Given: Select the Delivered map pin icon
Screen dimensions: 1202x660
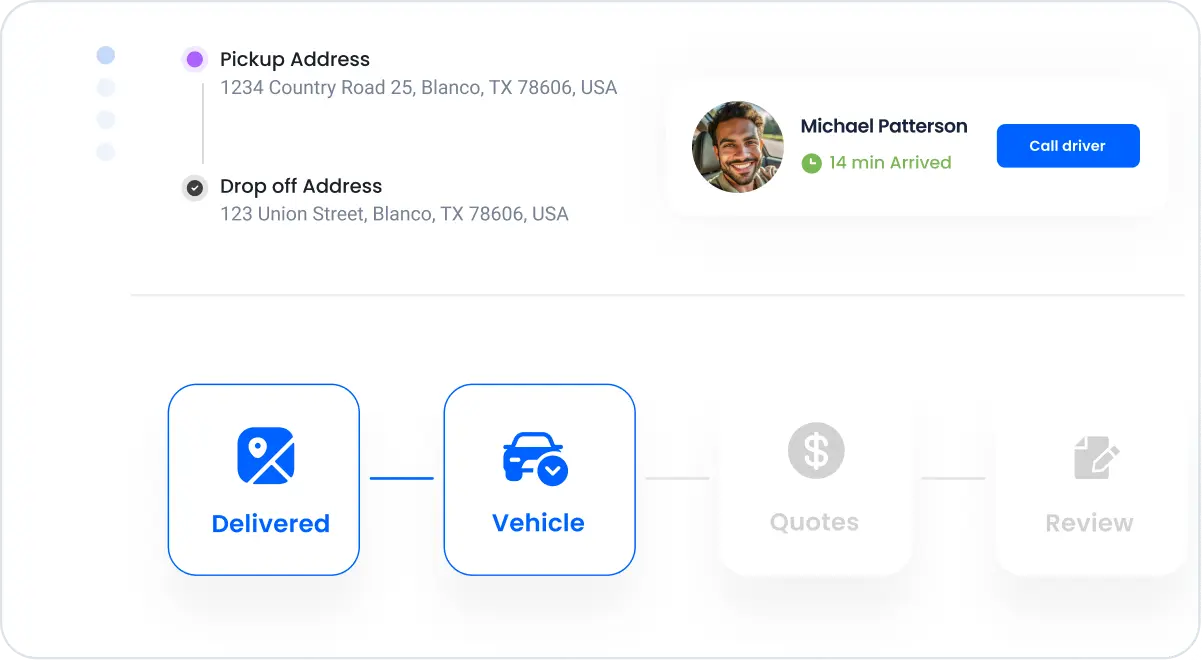Looking at the screenshot, I should click(264, 455).
